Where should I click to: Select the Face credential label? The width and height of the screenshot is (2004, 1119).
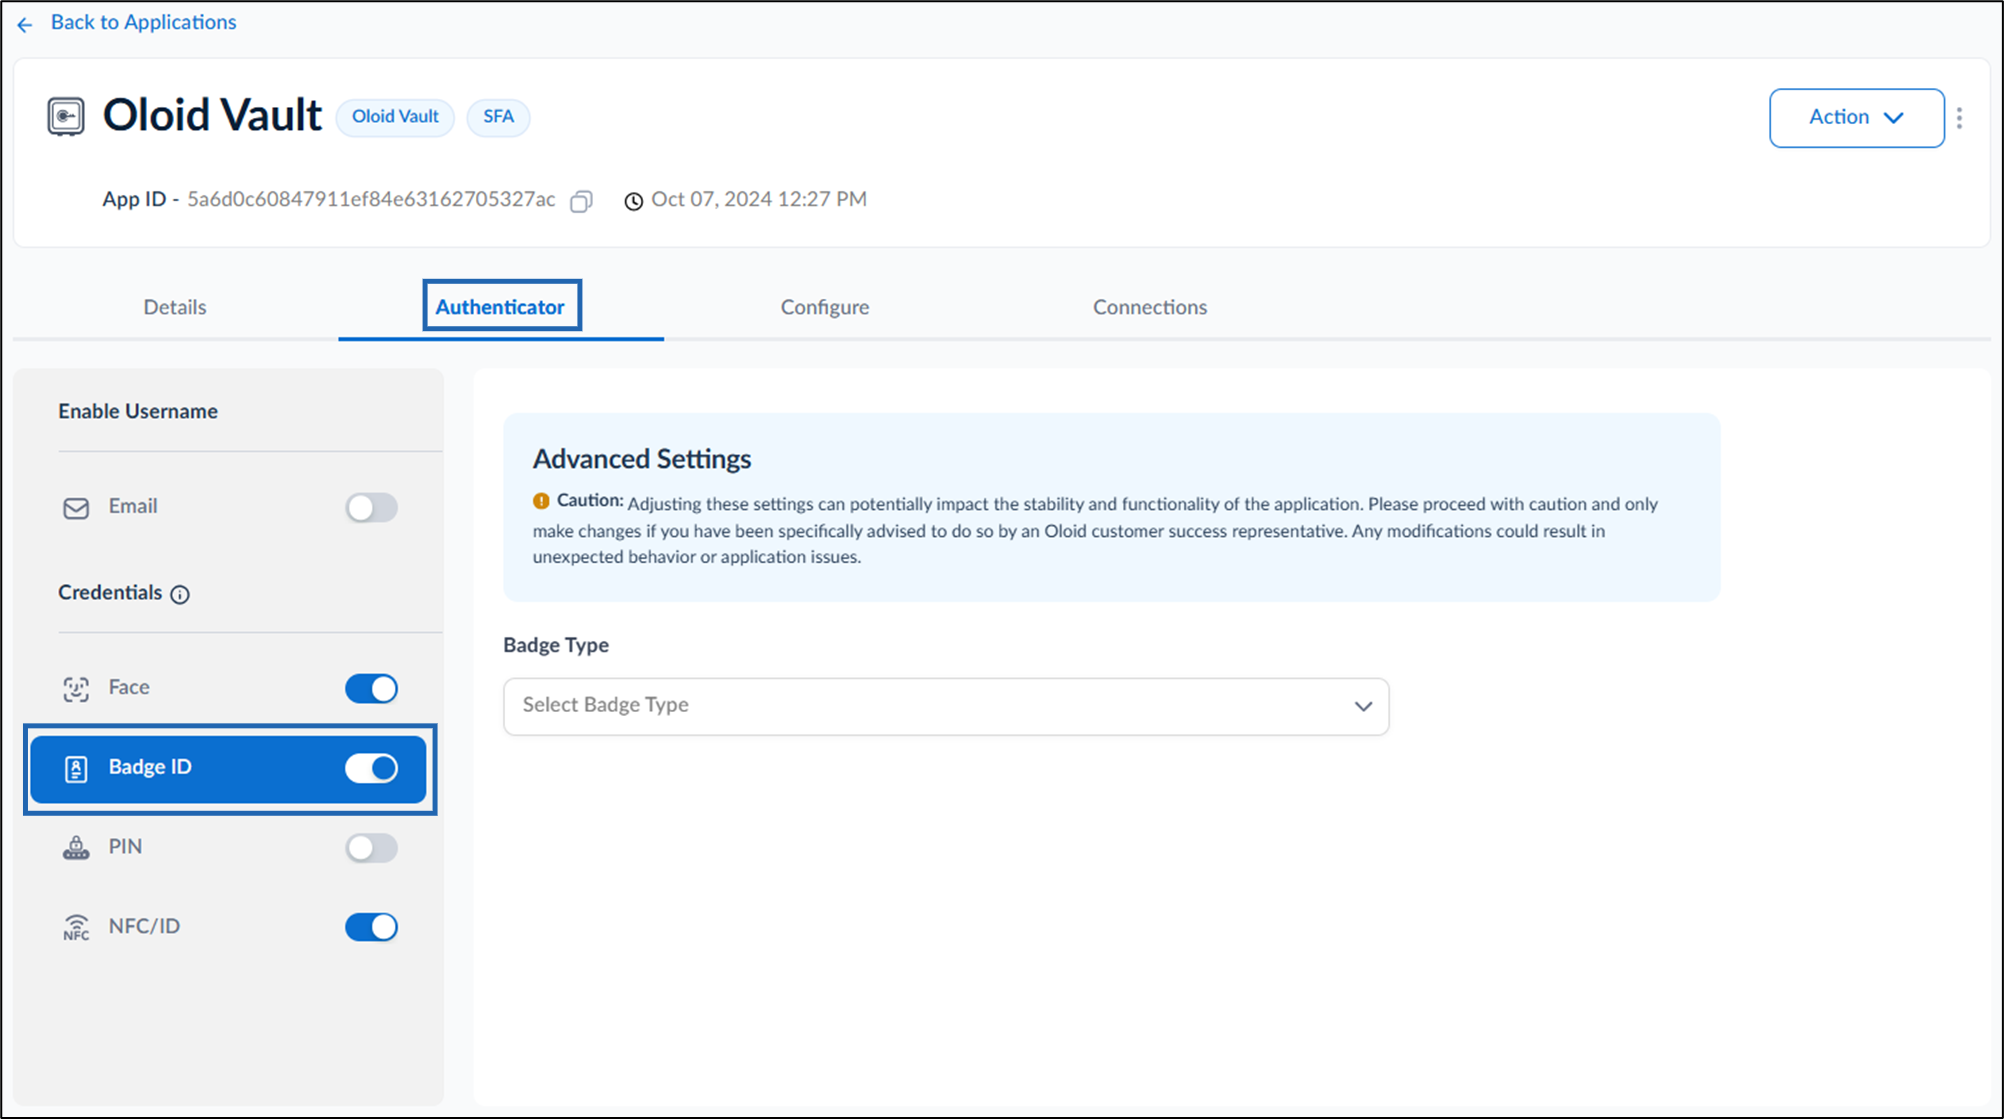click(x=129, y=687)
